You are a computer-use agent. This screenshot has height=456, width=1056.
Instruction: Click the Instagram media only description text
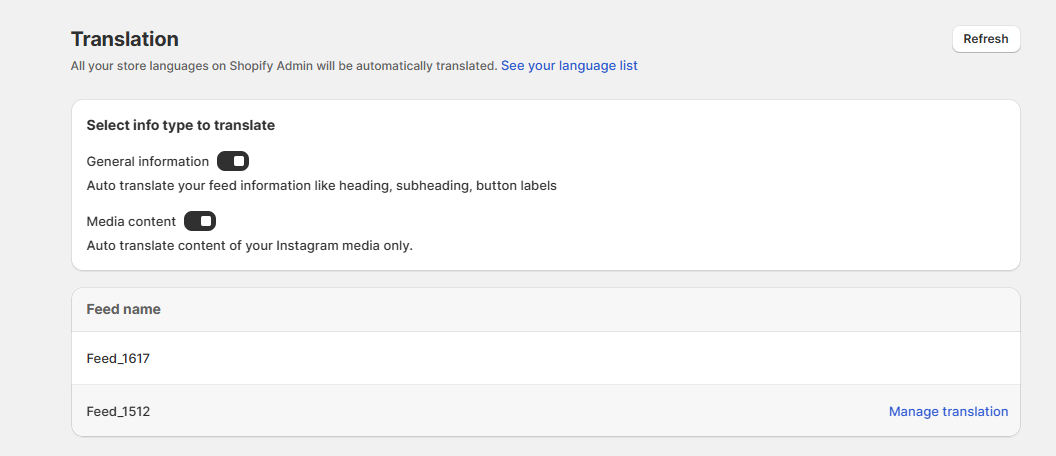[250, 246]
